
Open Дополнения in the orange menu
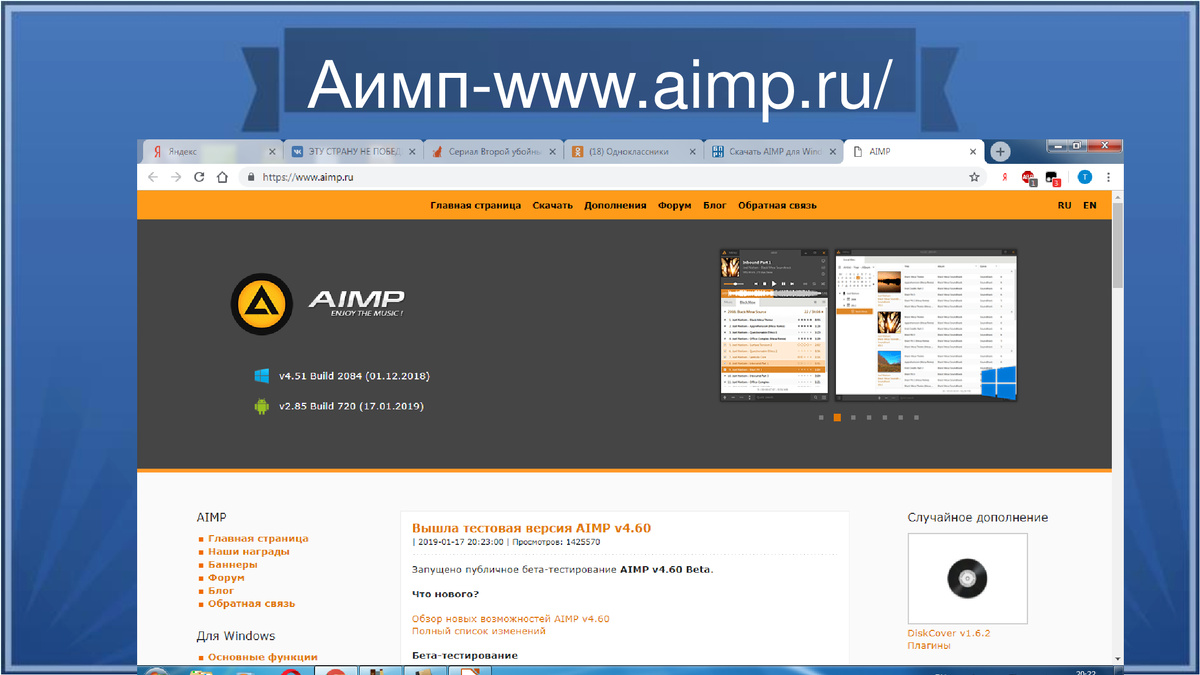[x=615, y=205]
